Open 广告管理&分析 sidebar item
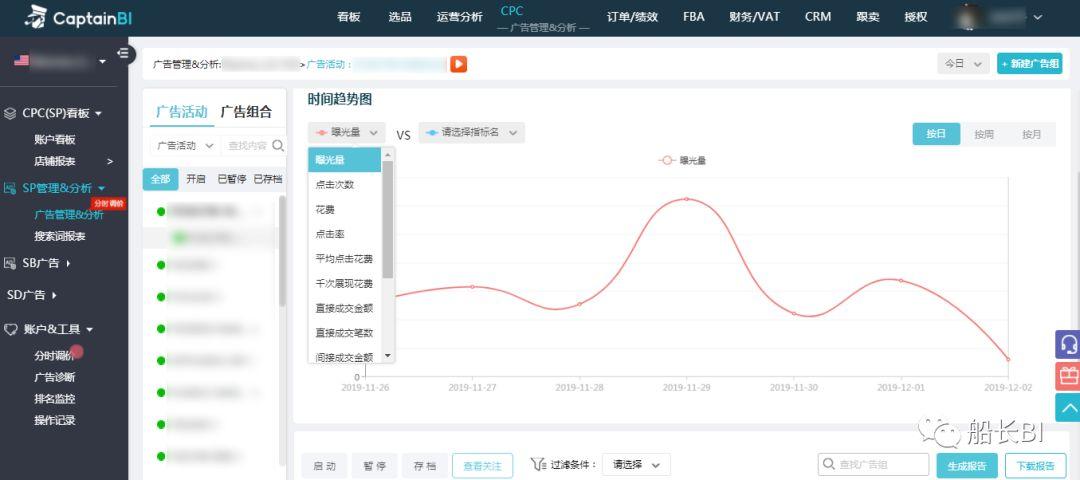1080x480 pixels. [x=69, y=214]
